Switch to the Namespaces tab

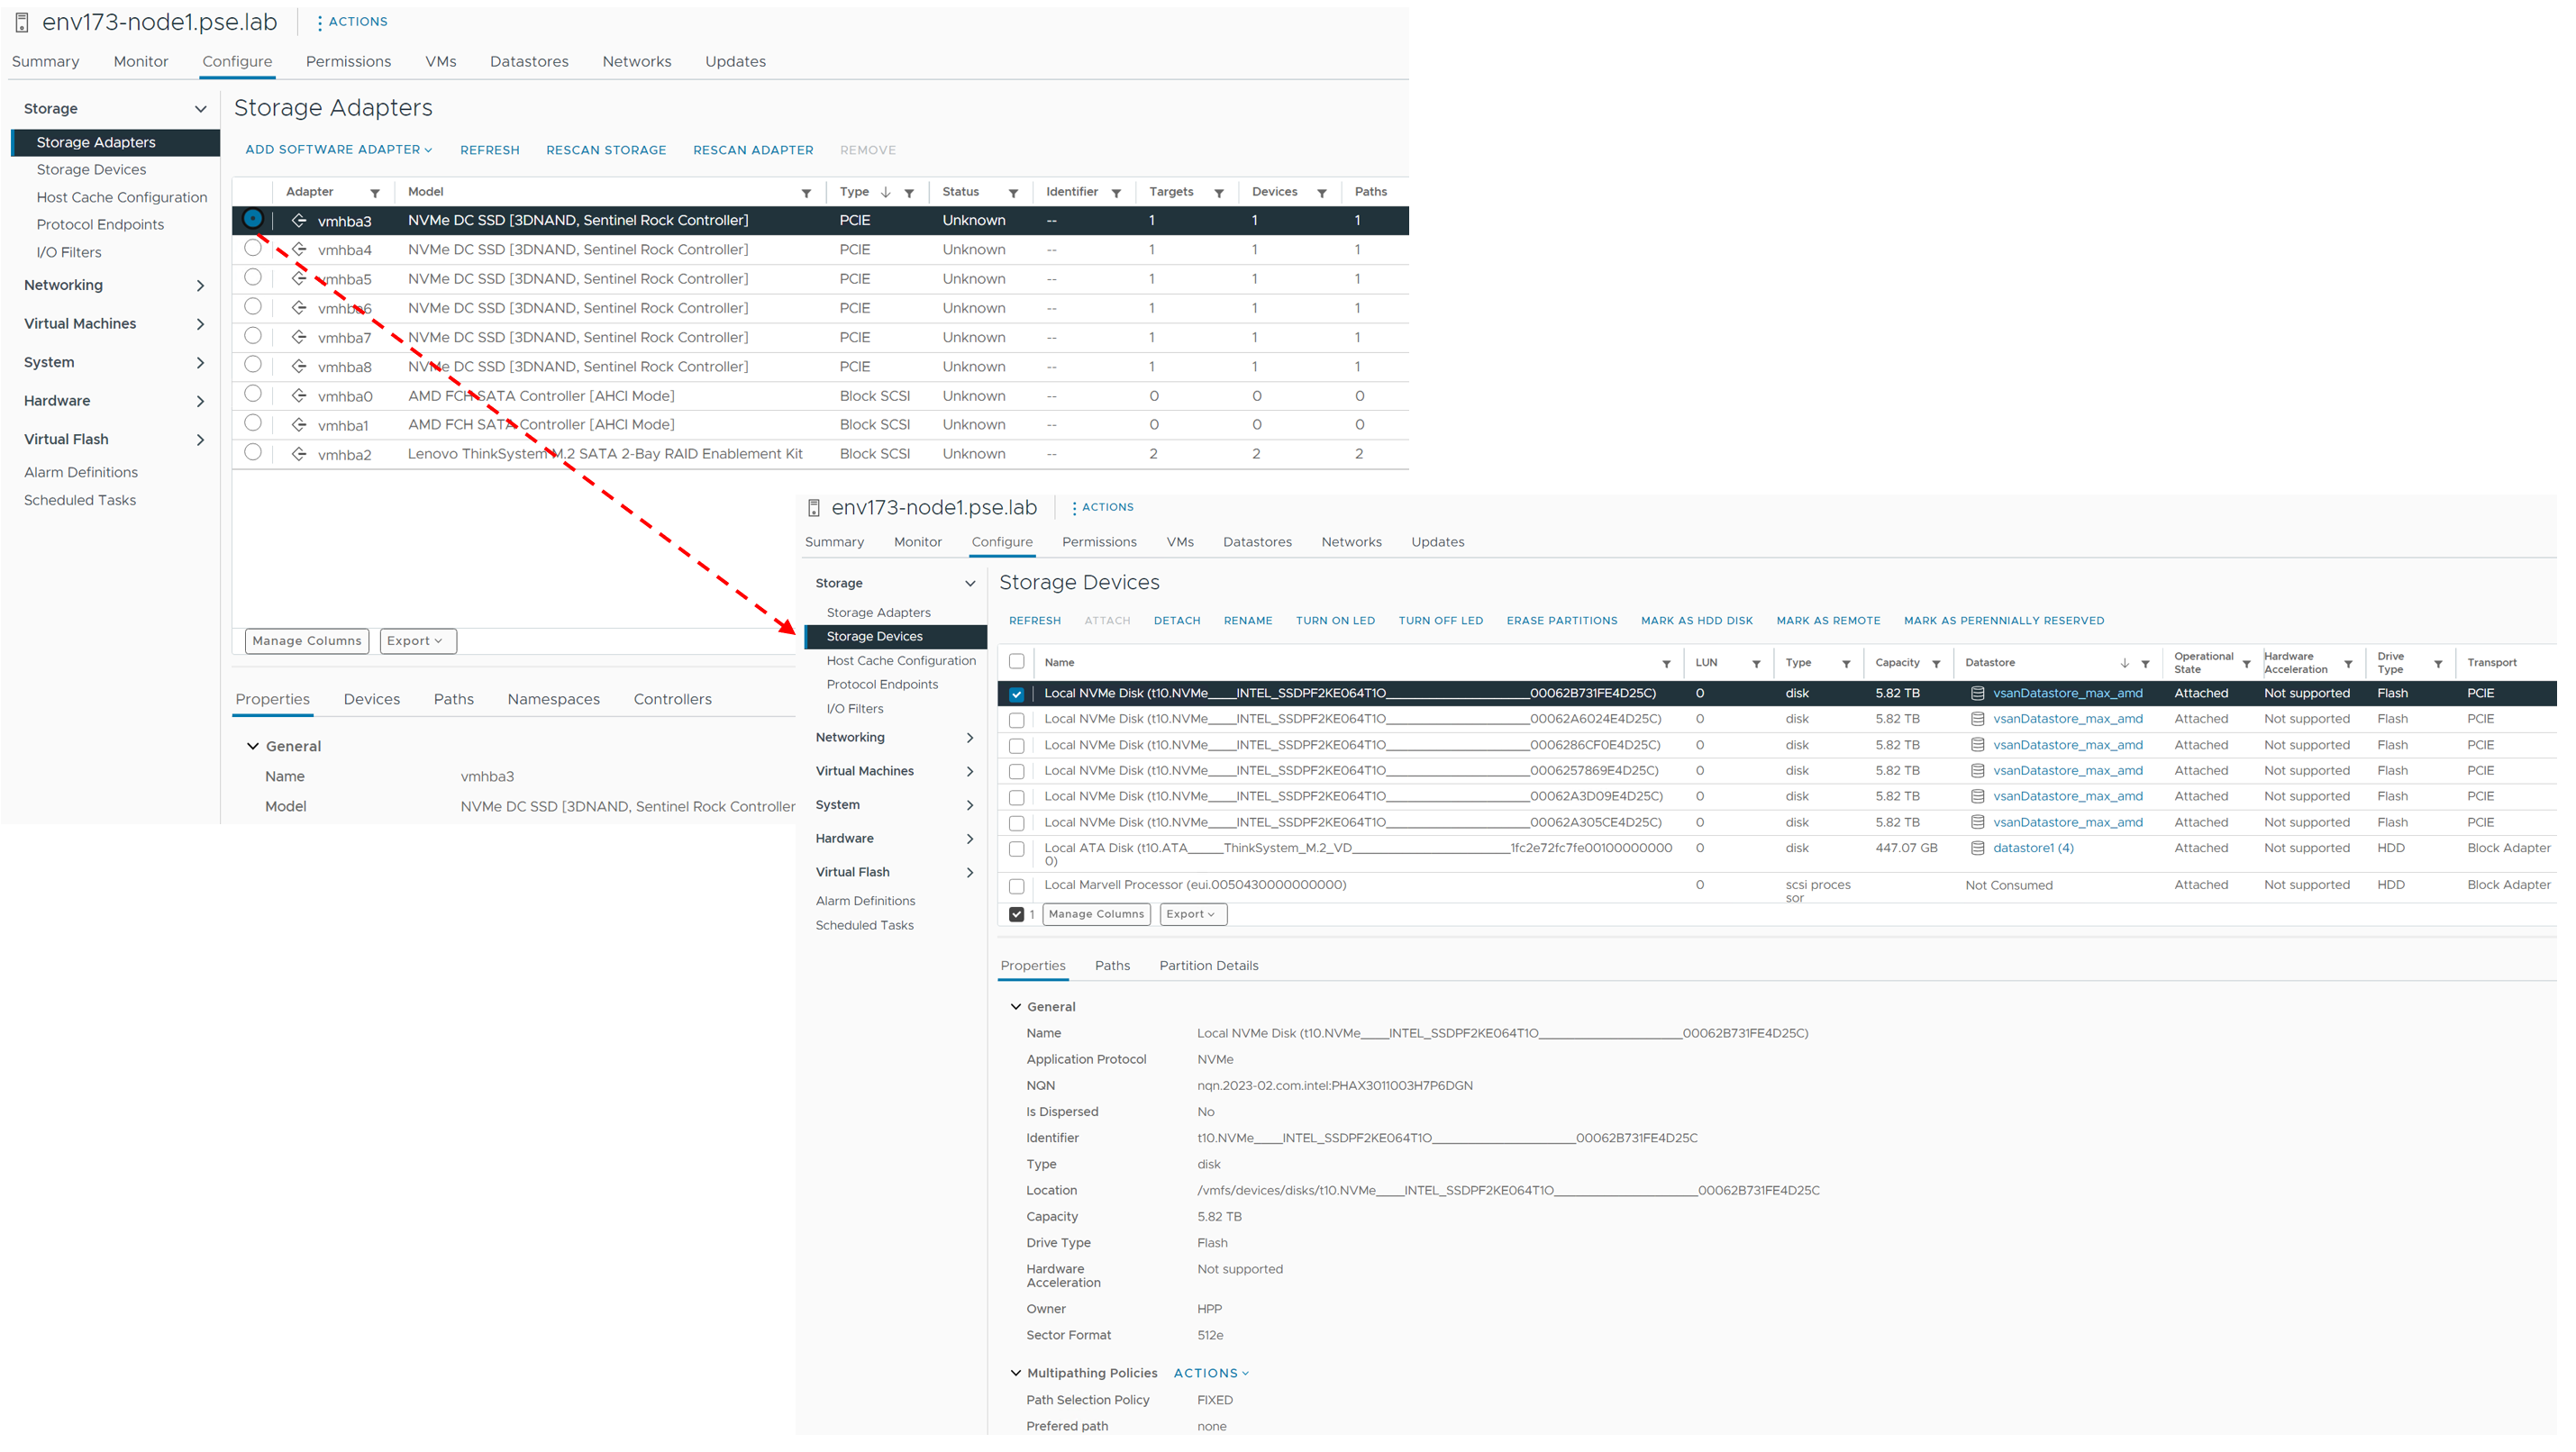tap(553, 700)
